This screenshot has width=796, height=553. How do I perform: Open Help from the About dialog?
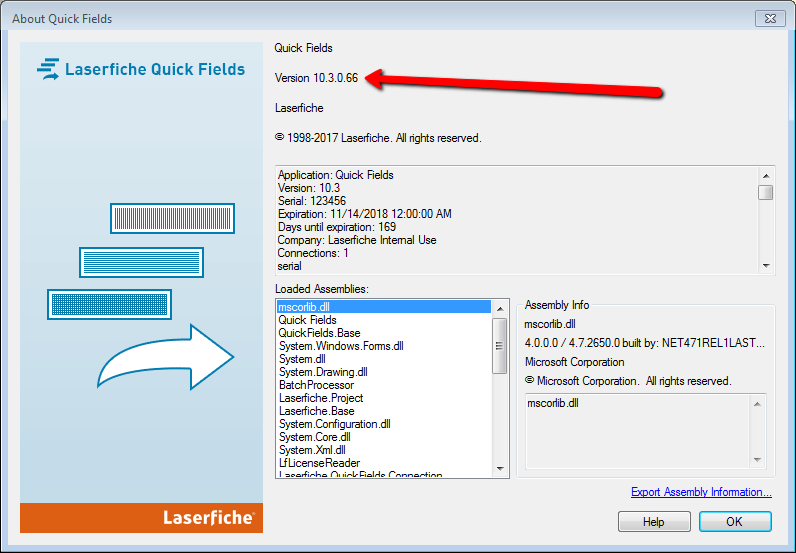654,522
